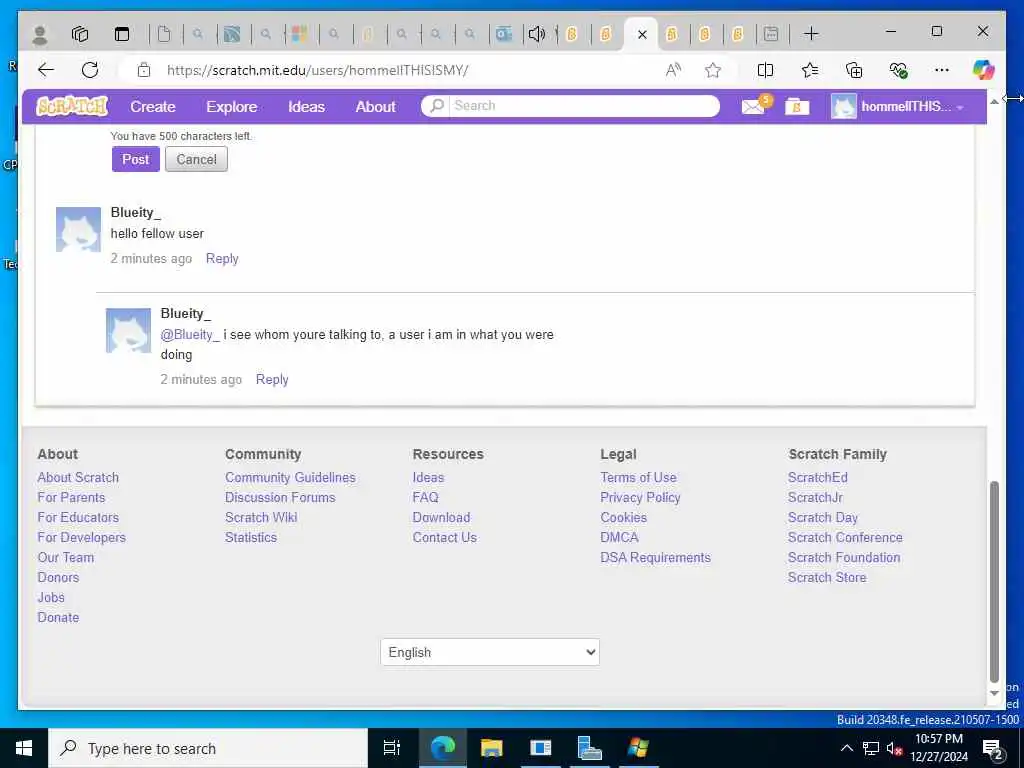Click the Ideas menu item in the navbar
The image size is (1024, 768).
(306, 106)
